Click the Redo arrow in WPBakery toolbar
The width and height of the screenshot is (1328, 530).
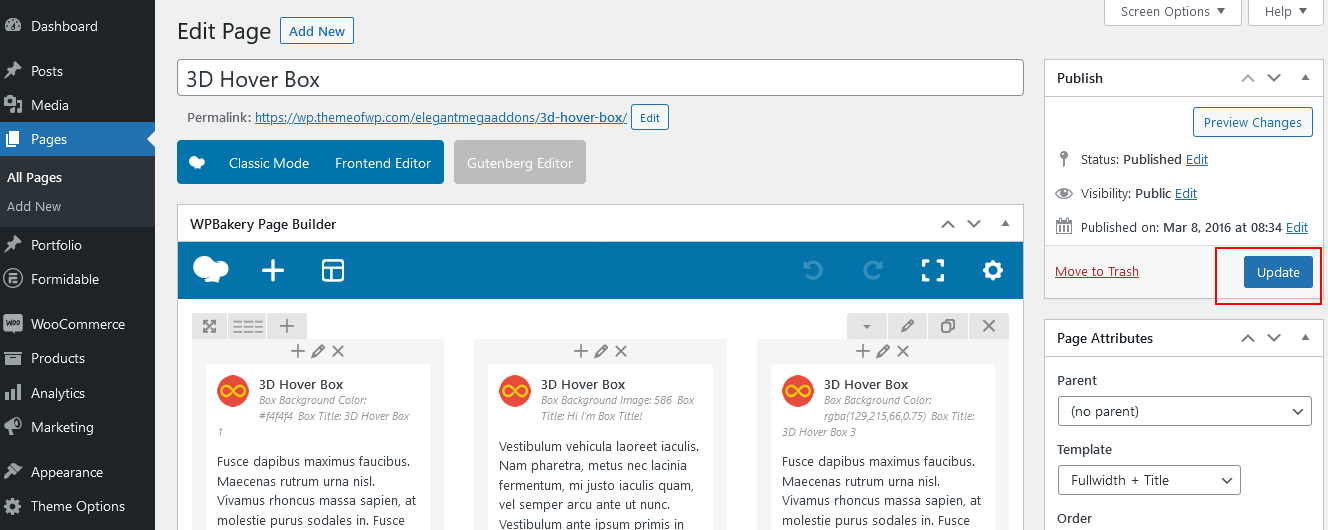[x=872, y=270]
